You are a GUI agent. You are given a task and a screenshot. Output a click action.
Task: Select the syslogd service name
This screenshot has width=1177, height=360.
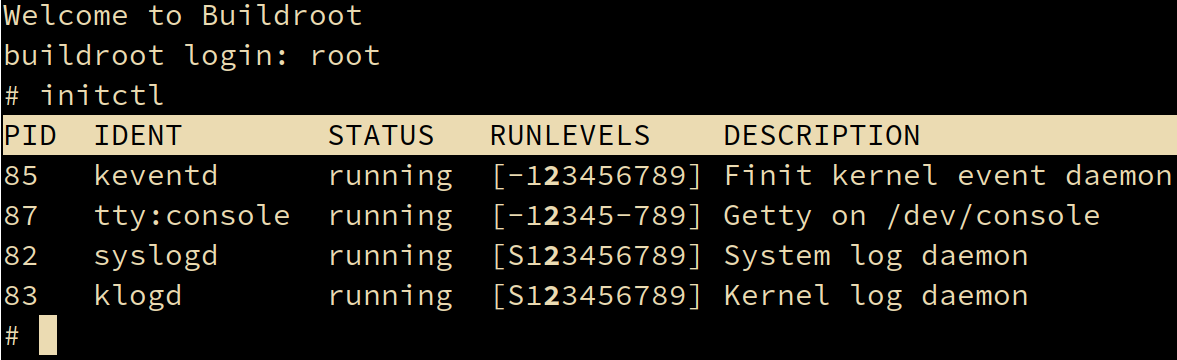coord(156,256)
